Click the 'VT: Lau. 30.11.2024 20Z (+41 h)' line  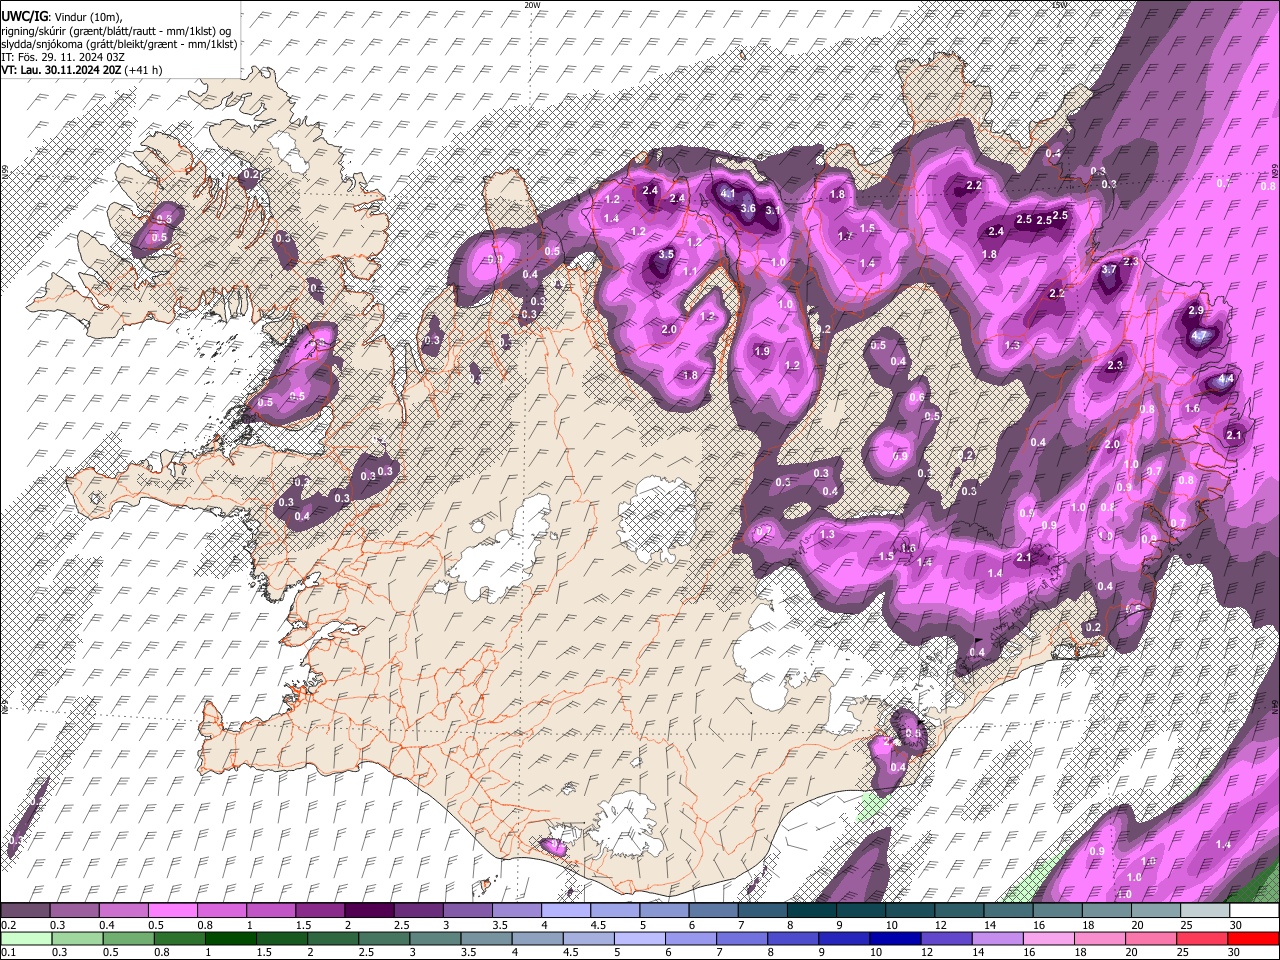[x=81, y=70]
